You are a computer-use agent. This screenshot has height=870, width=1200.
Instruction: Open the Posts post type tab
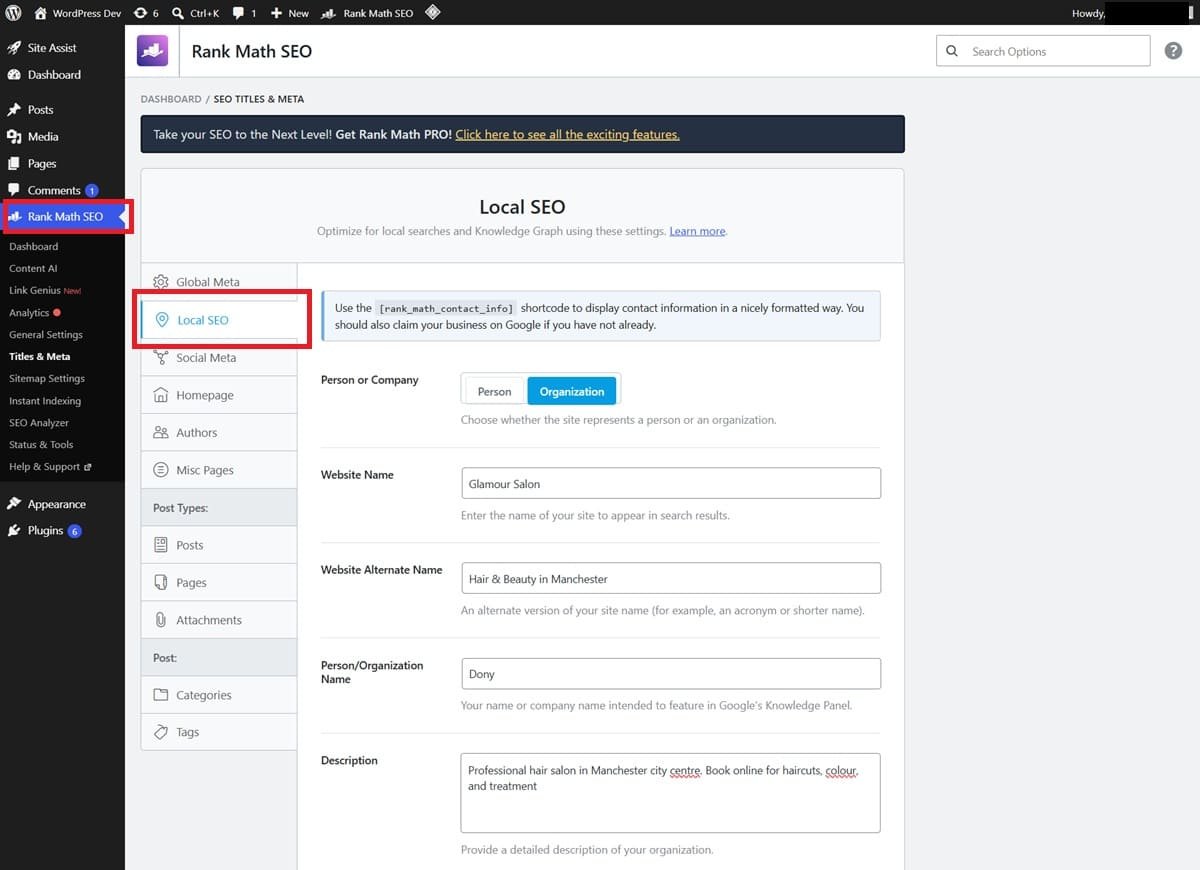click(219, 545)
